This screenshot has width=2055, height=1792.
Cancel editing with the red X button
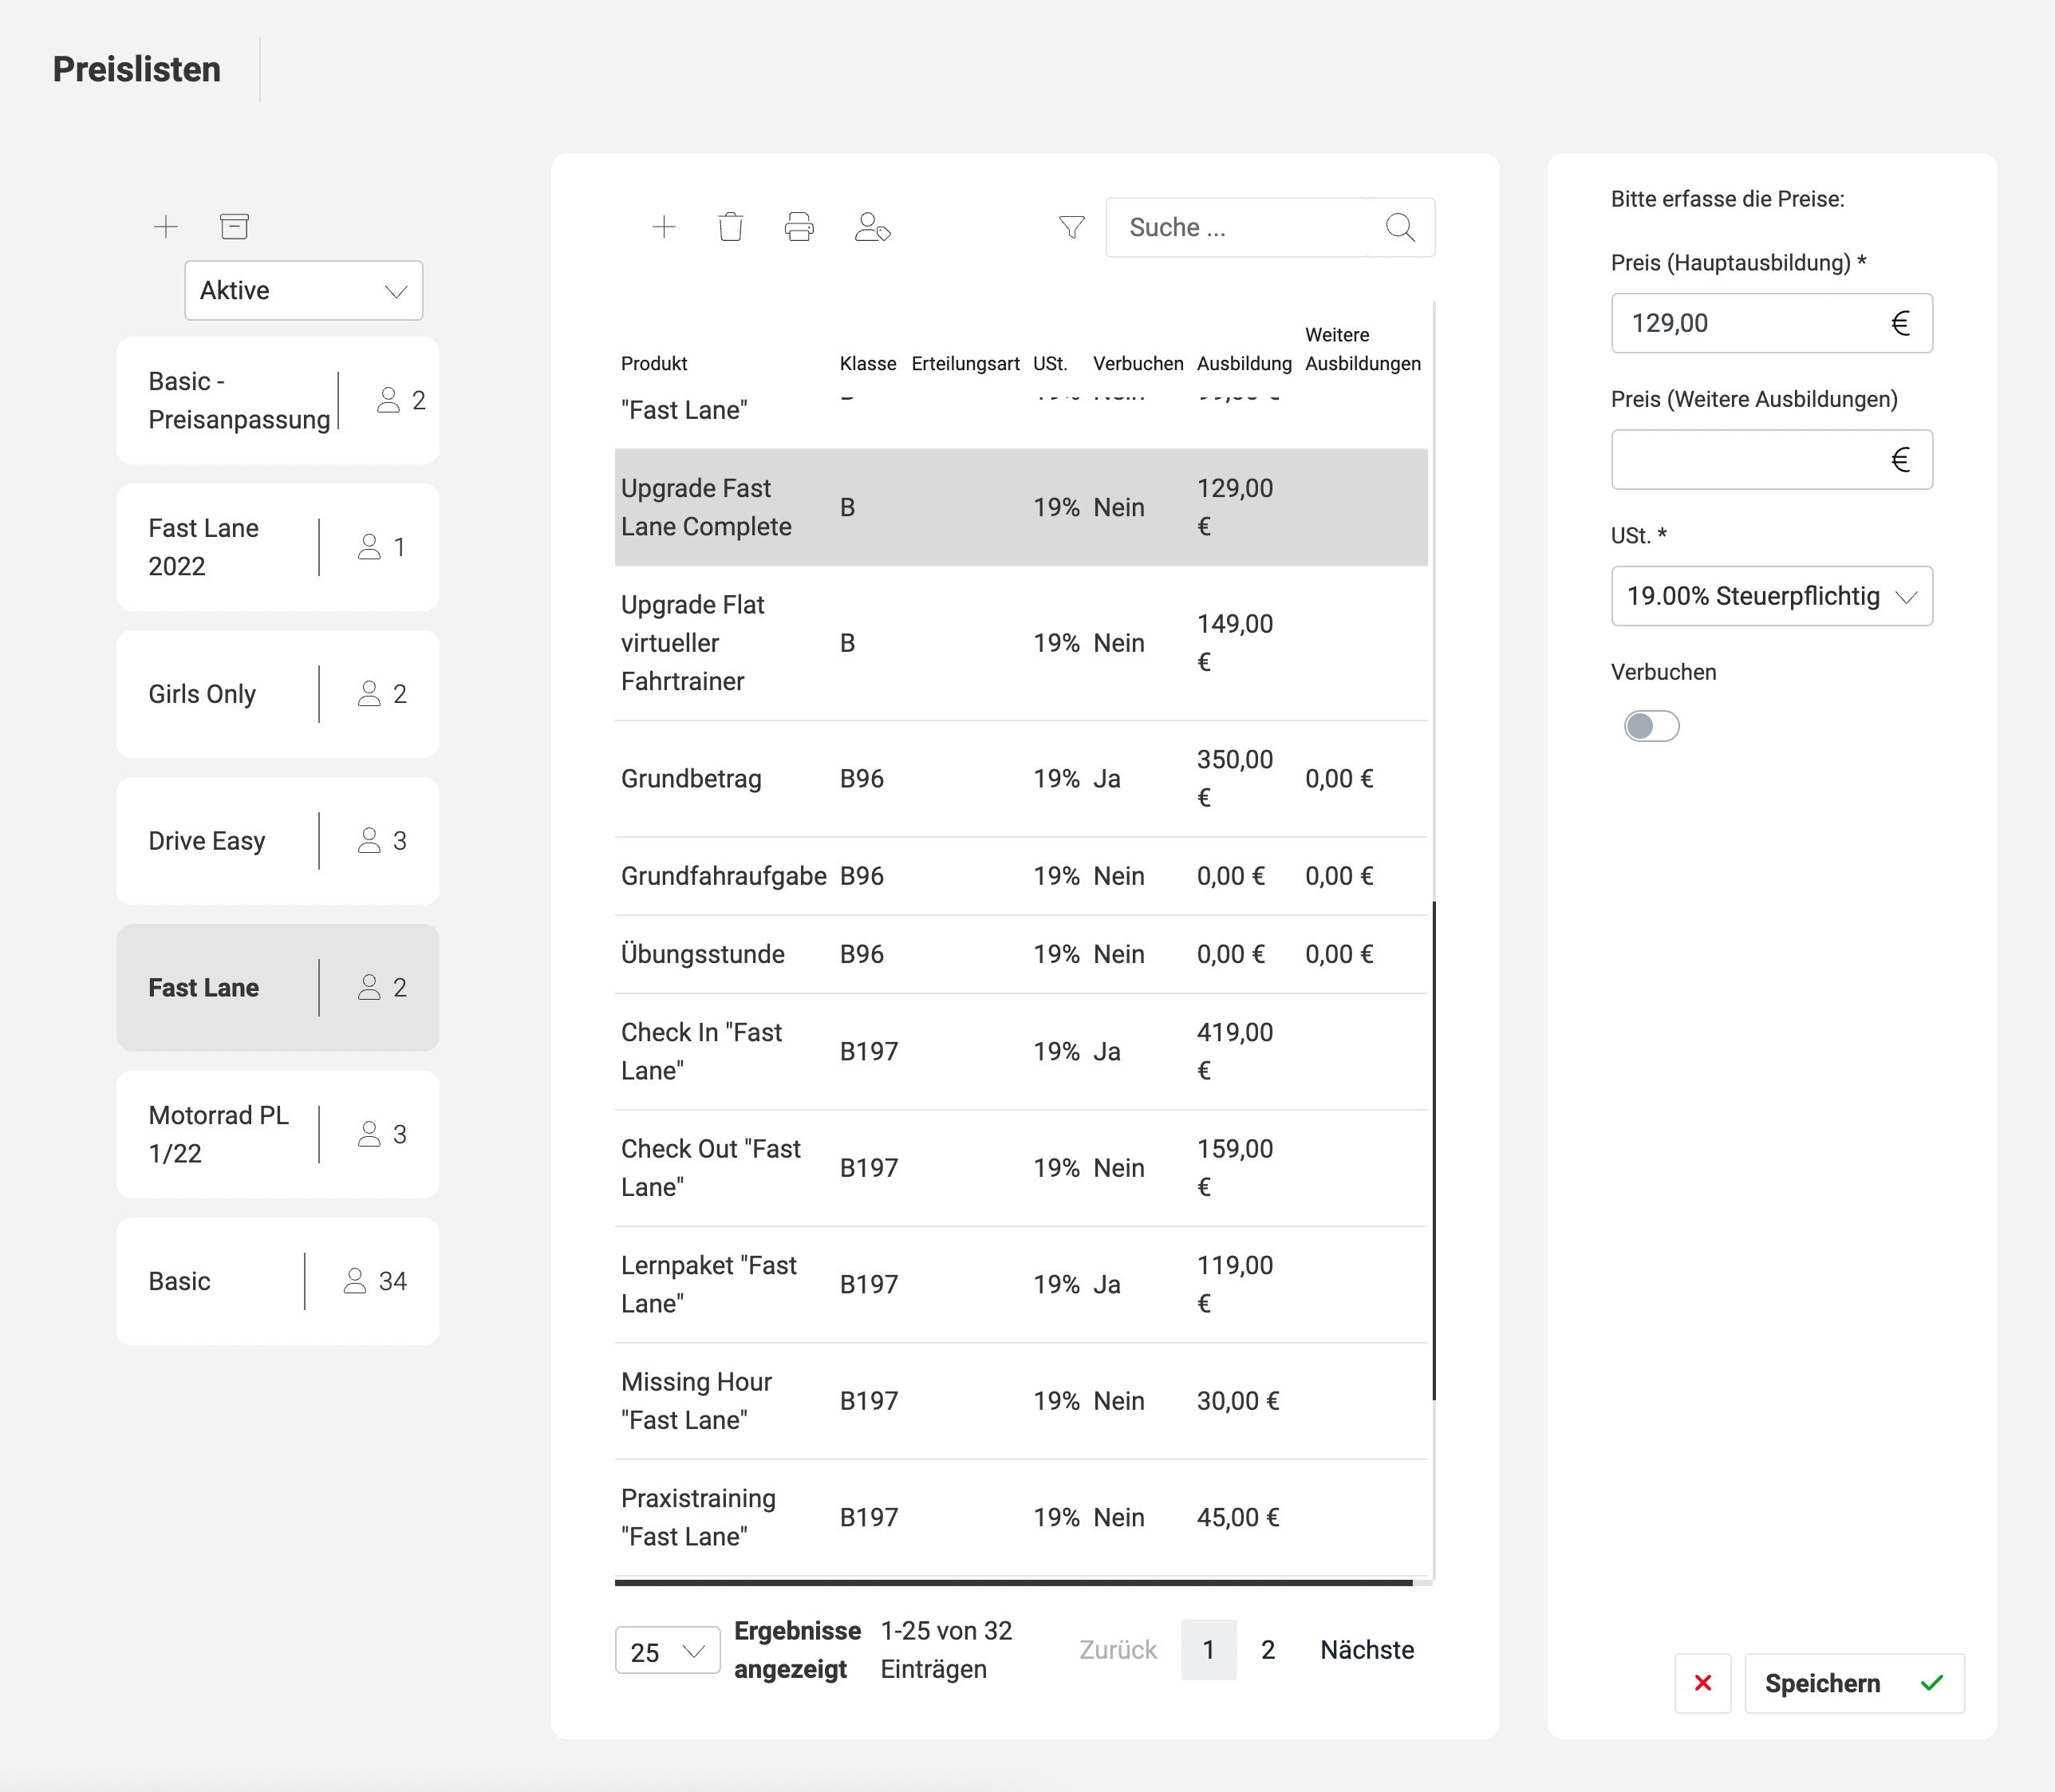1702,1684
